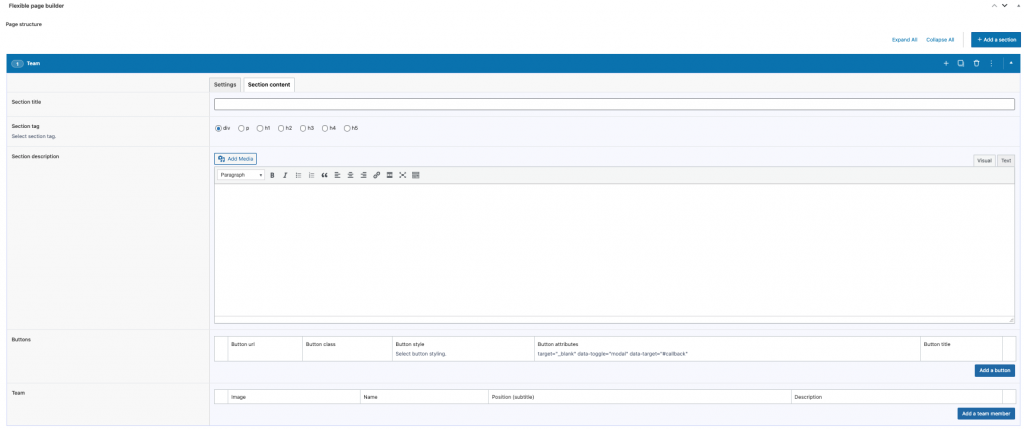The image size is (1024, 429).
Task: Click the Image column header in Team table
Action: [238, 397]
